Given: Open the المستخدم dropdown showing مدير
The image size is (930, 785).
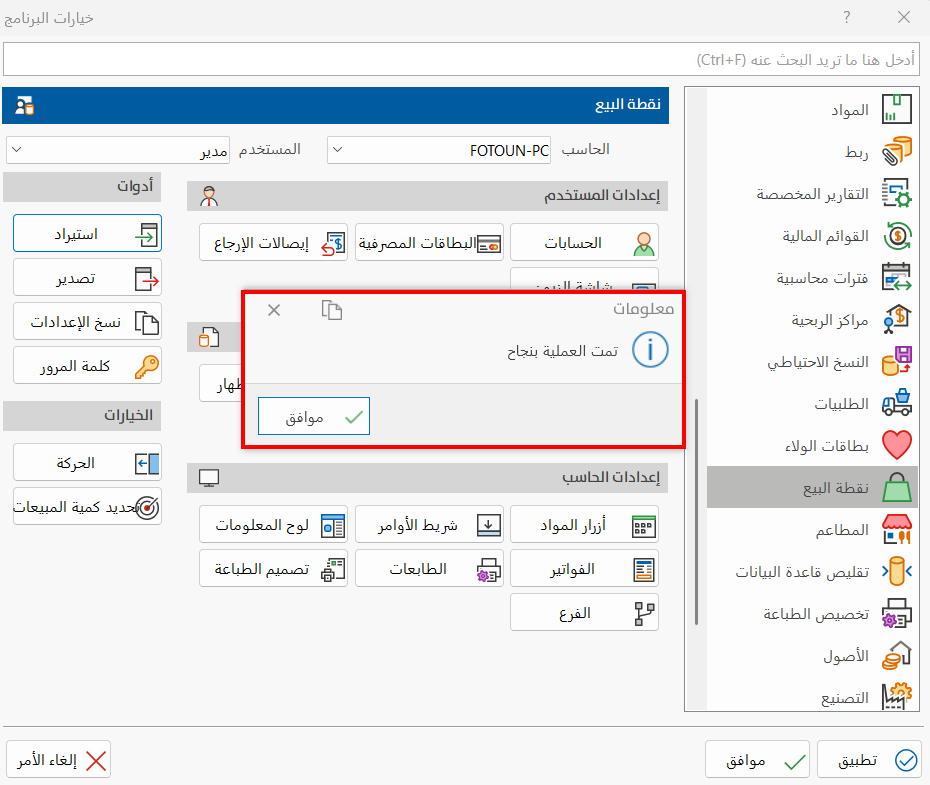Looking at the screenshot, I should click(x=117, y=148).
